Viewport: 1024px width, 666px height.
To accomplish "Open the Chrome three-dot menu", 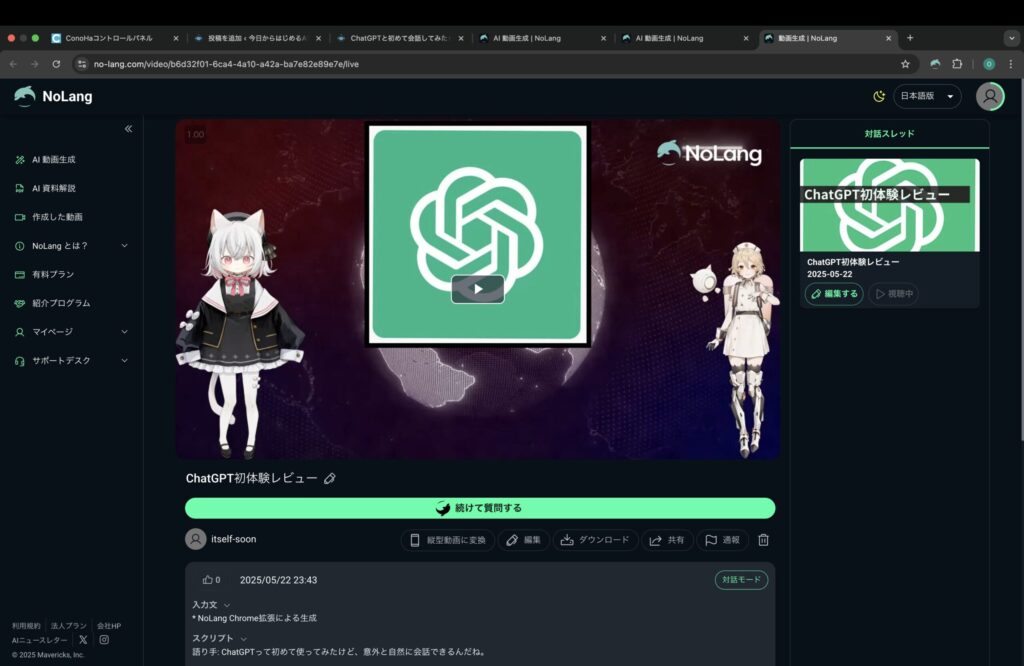I will (1011, 64).
